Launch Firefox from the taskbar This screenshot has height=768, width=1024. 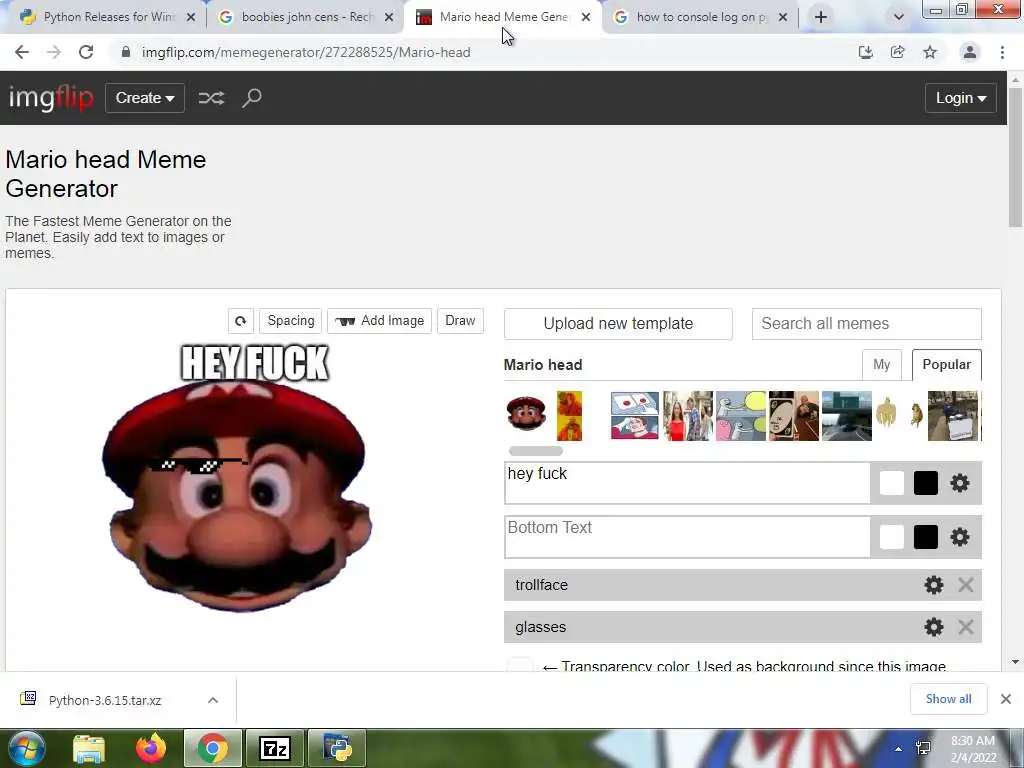click(150, 748)
